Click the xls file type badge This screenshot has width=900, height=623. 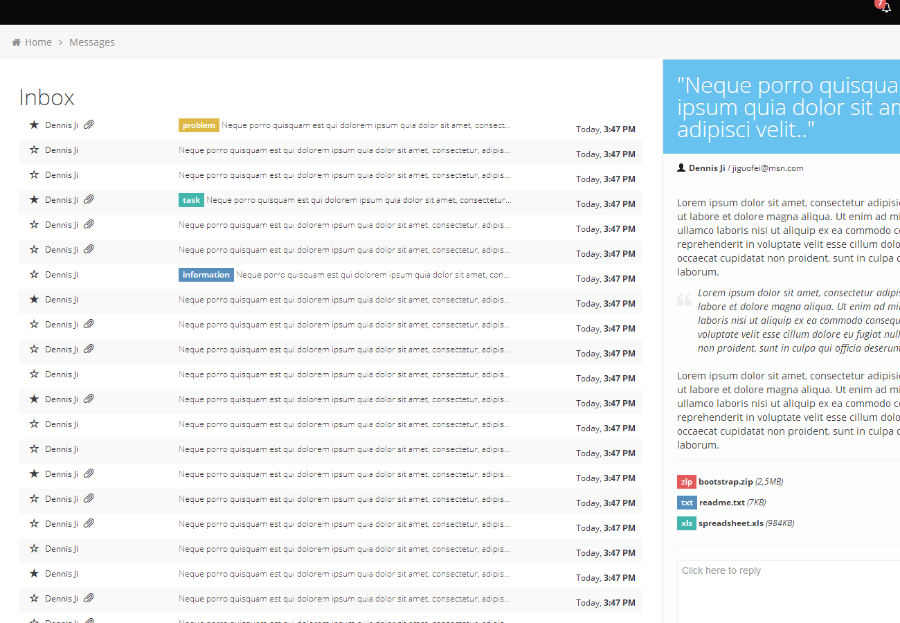click(686, 523)
